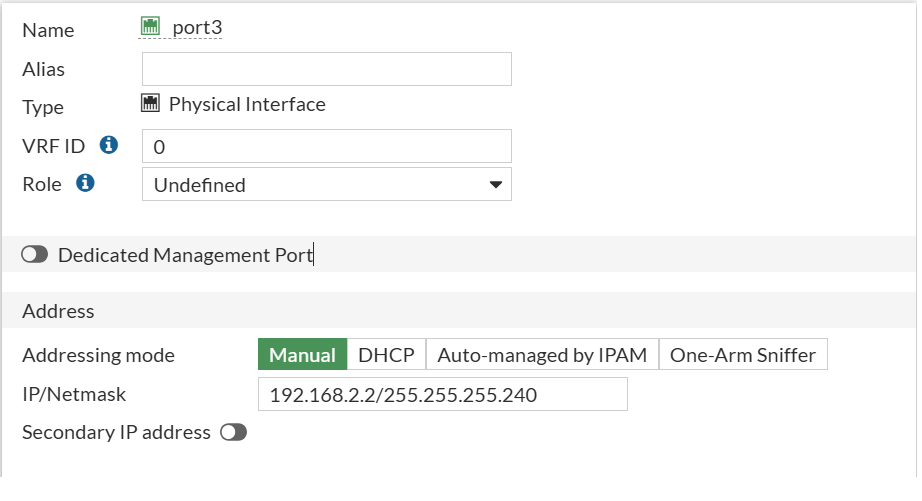This screenshot has height=501, width=922.
Task: Click the info icon beside Role
Action: point(85,184)
